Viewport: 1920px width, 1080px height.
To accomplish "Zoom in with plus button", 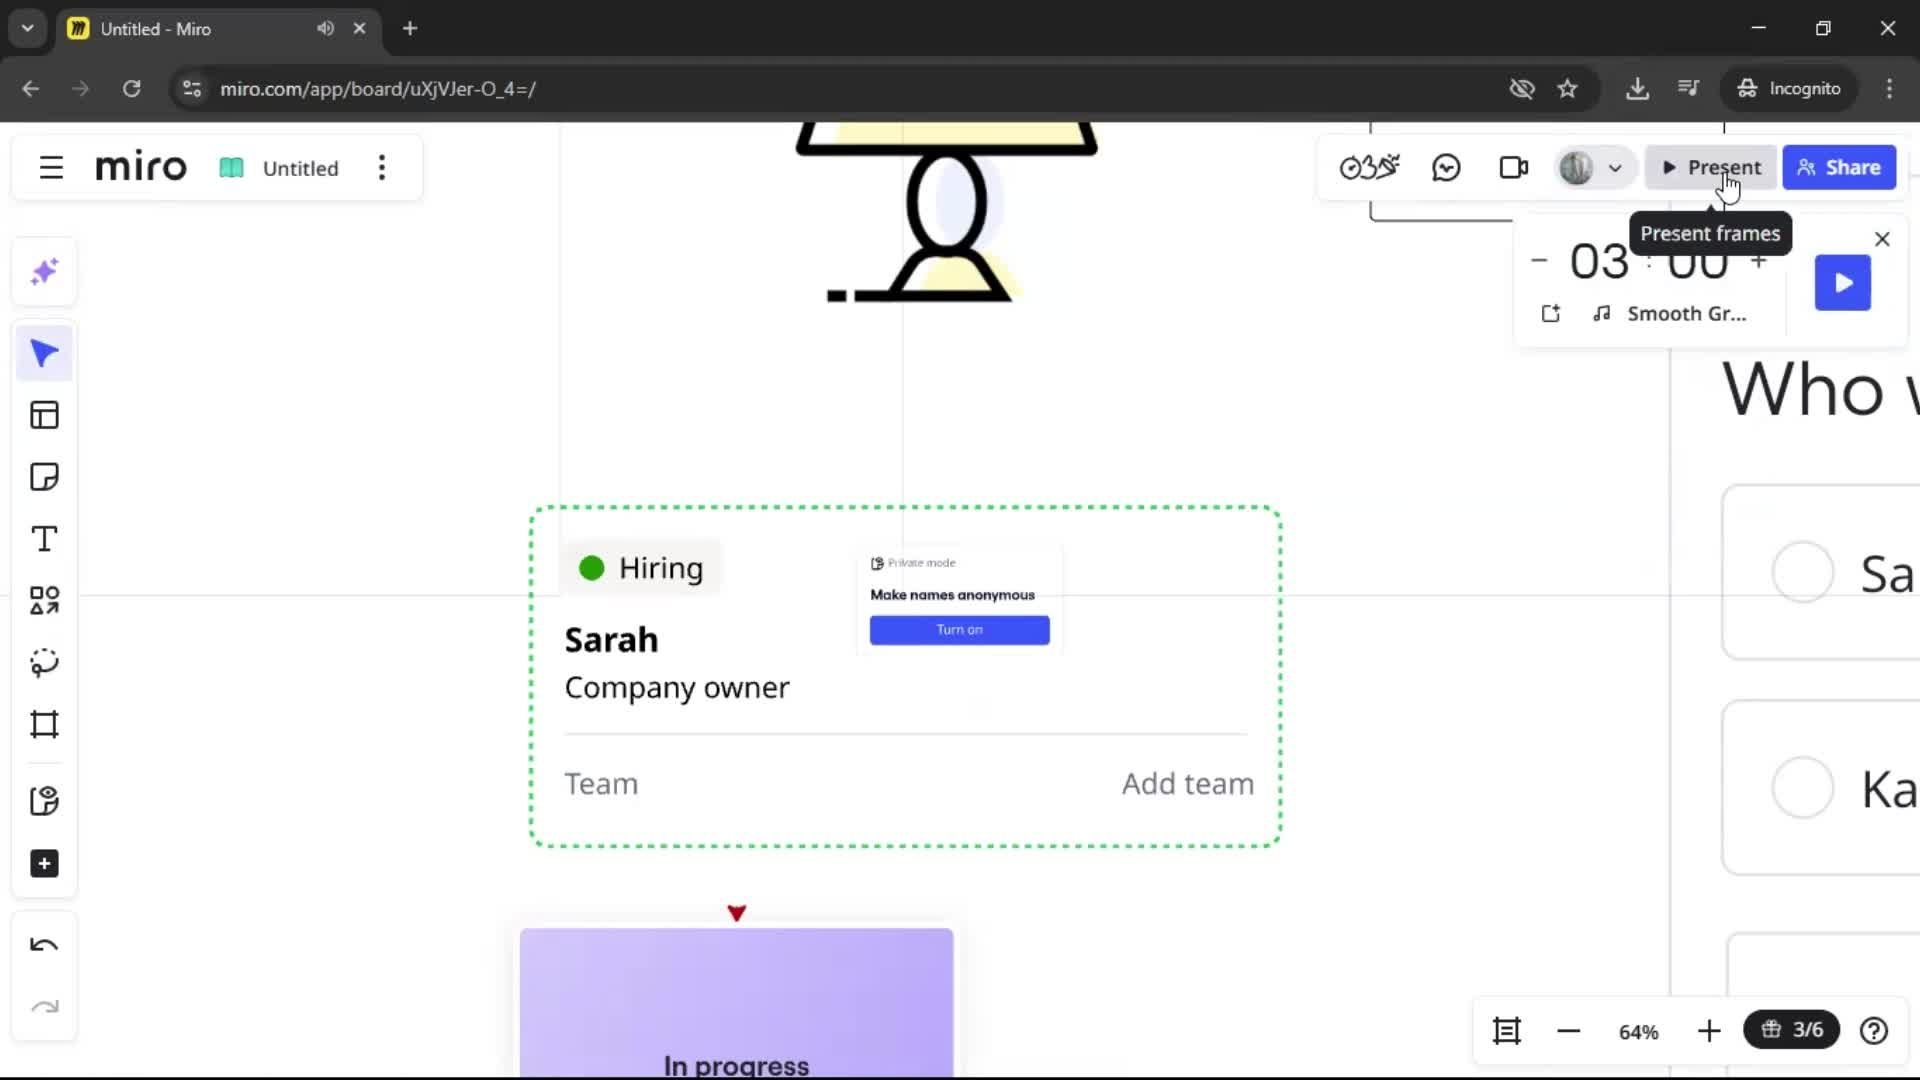I will click(1709, 1031).
